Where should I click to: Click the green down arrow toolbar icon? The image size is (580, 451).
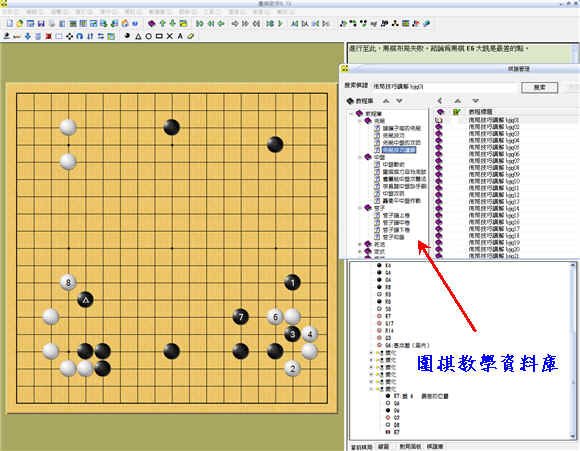(x=172, y=23)
